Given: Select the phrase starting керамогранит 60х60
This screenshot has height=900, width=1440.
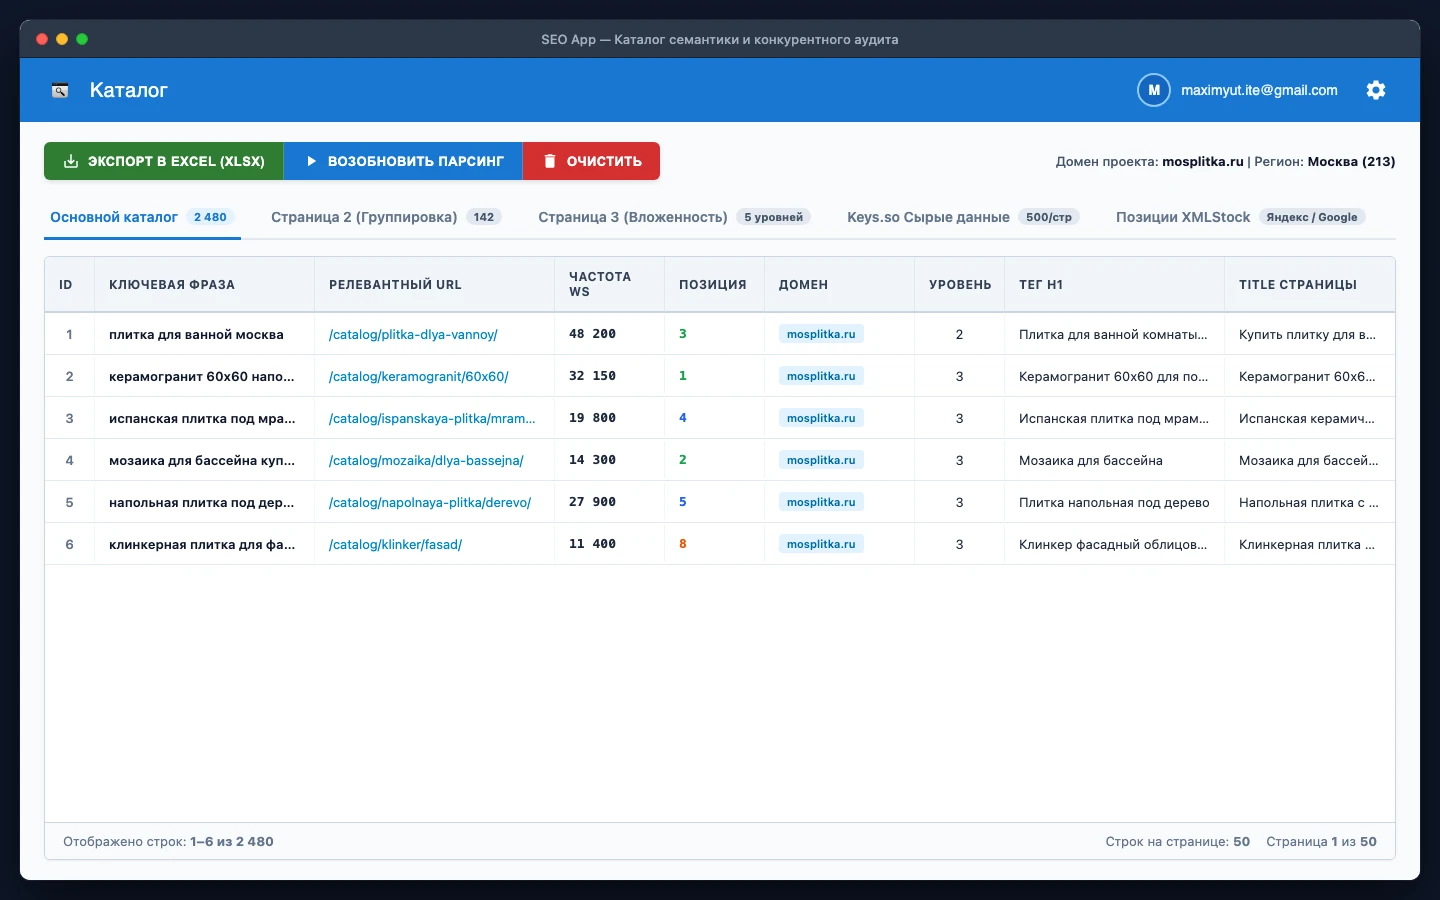Looking at the screenshot, I should coord(202,376).
